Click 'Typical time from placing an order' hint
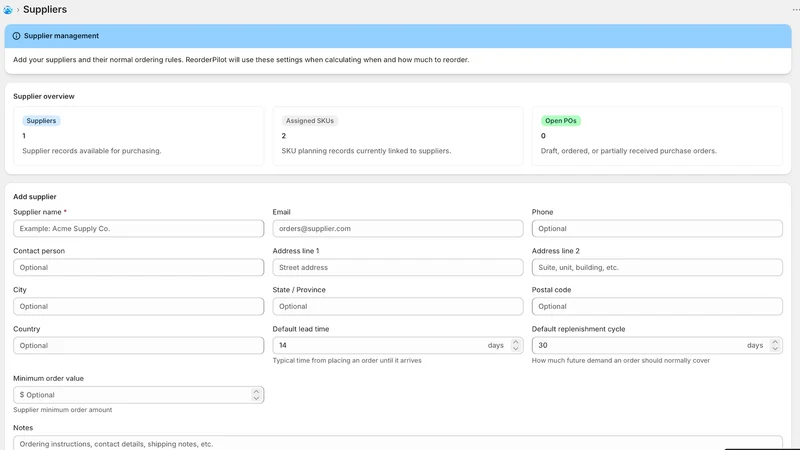 coord(347,361)
